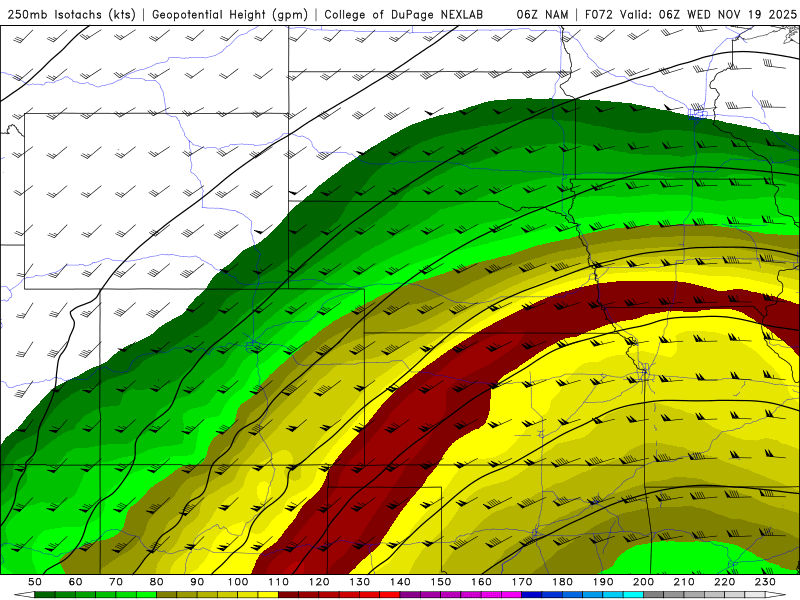Viewport: 800px width, 600px height.
Task: Click the bright magenta swatch just left of 170
Action: (511, 595)
